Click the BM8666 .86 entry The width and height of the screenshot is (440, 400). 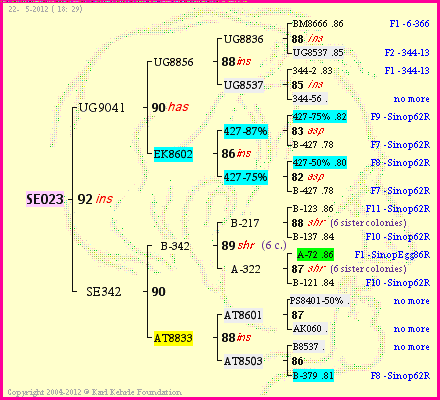318,24
